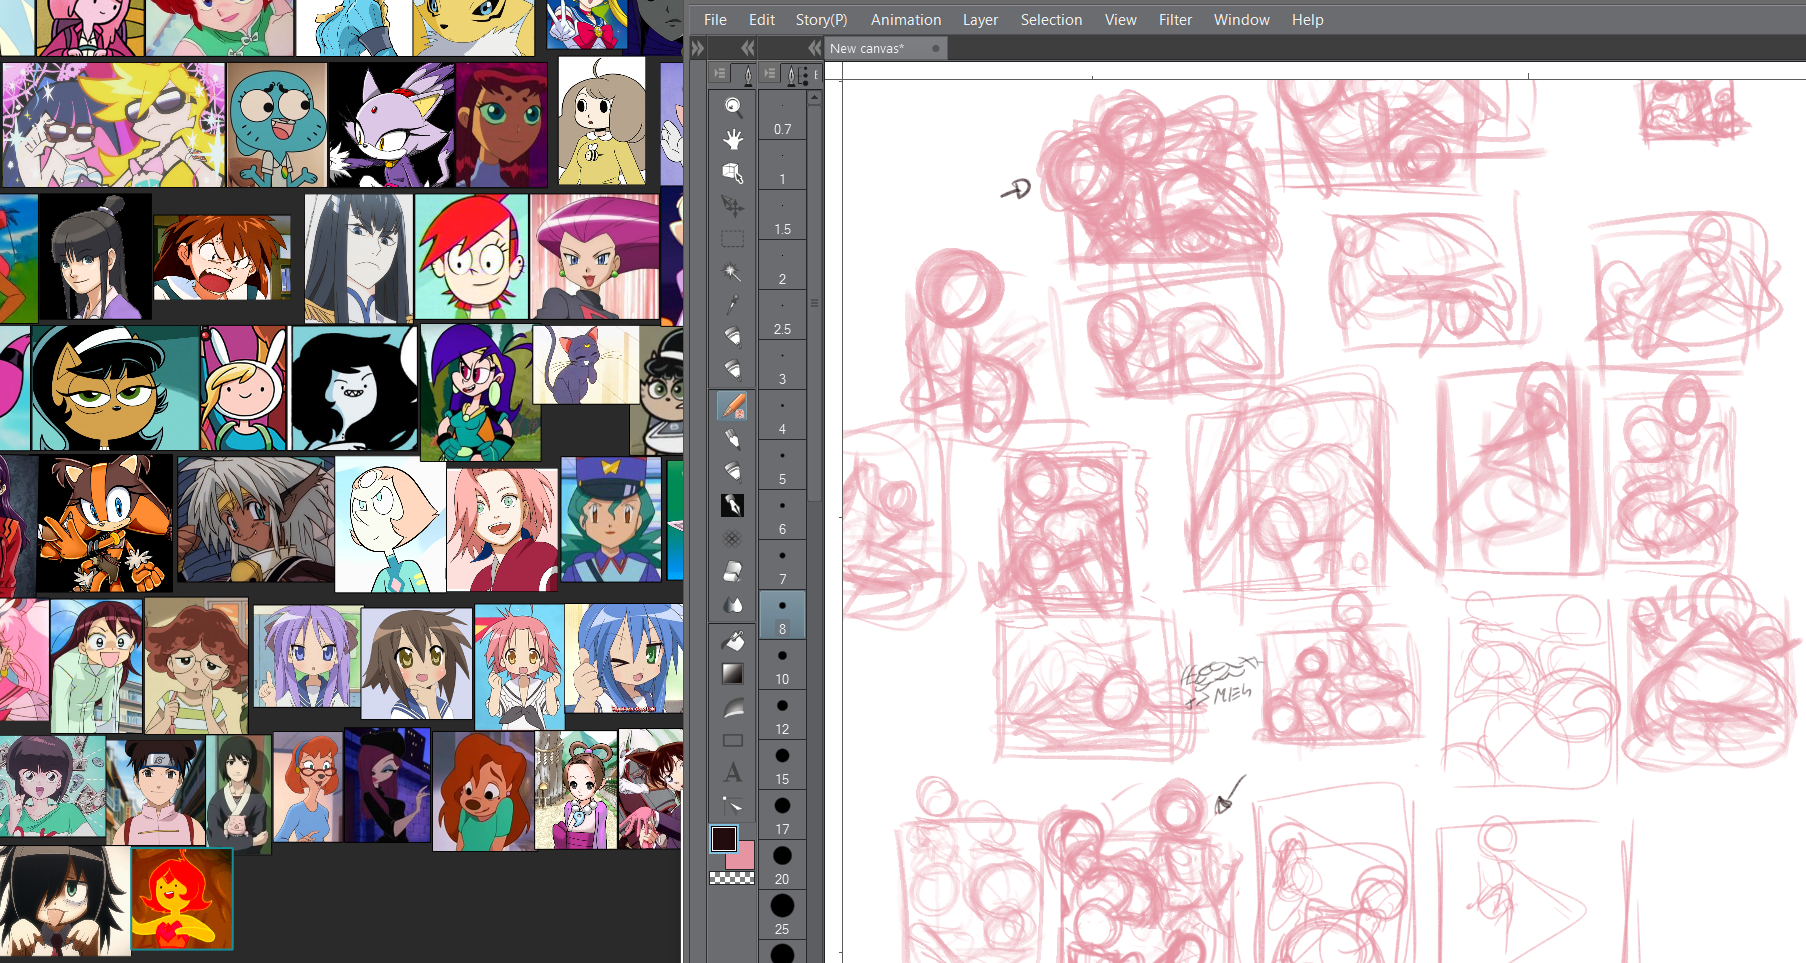Collapse the tool palette with its double-arrow
The image size is (1806, 963).
(x=747, y=48)
